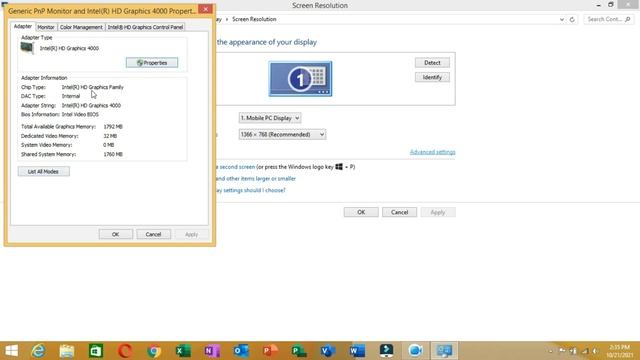Click the adapter Properties button
Screen dimensions: 640x360
click(x=152, y=63)
